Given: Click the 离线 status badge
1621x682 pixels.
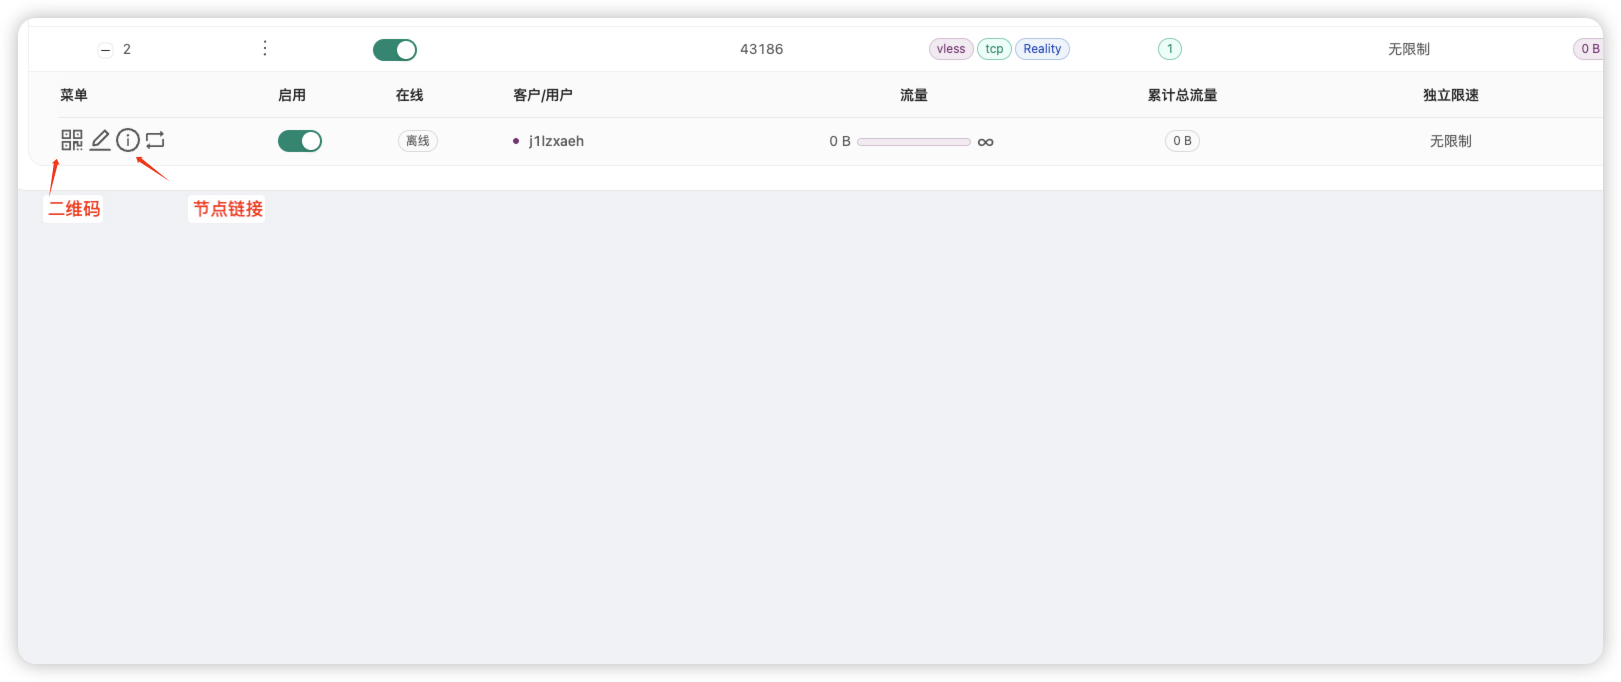Looking at the screenshot, I should coord(417,142).
